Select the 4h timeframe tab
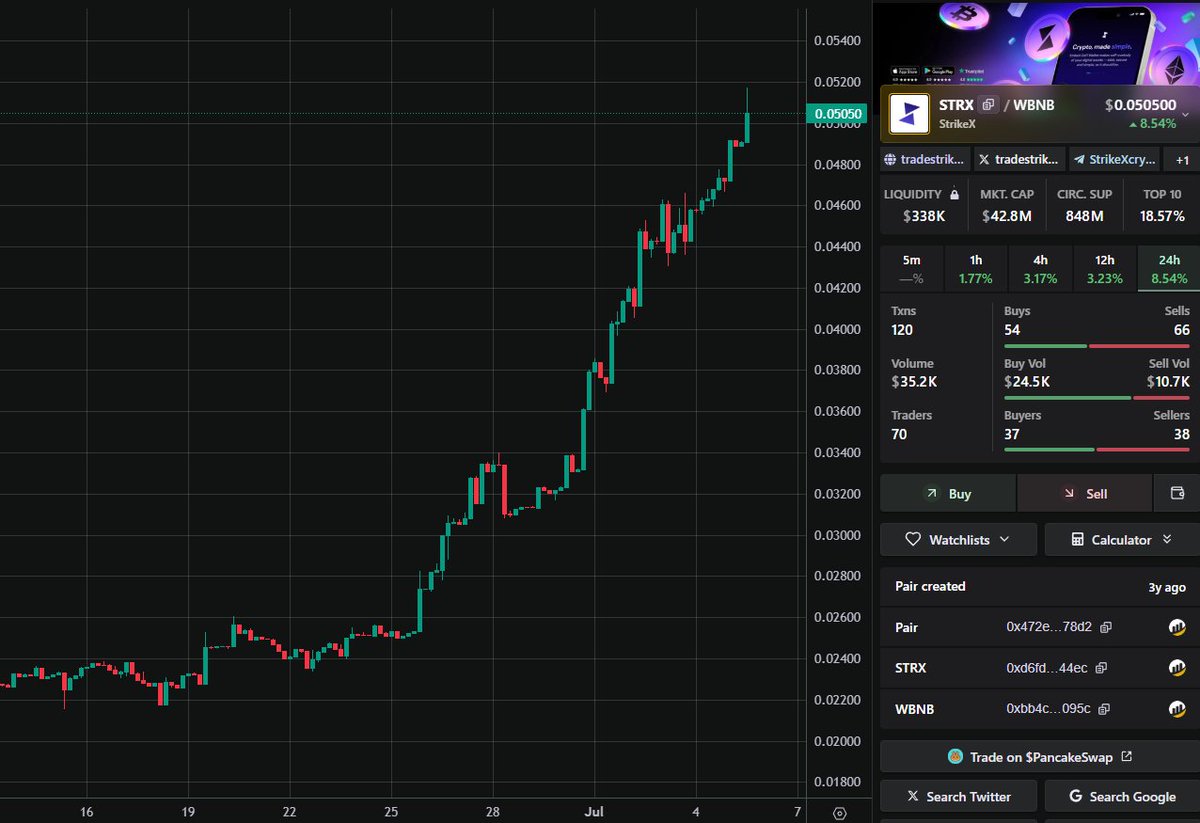Screen dimensions: 1200x823 click(x=1040, y=269)
